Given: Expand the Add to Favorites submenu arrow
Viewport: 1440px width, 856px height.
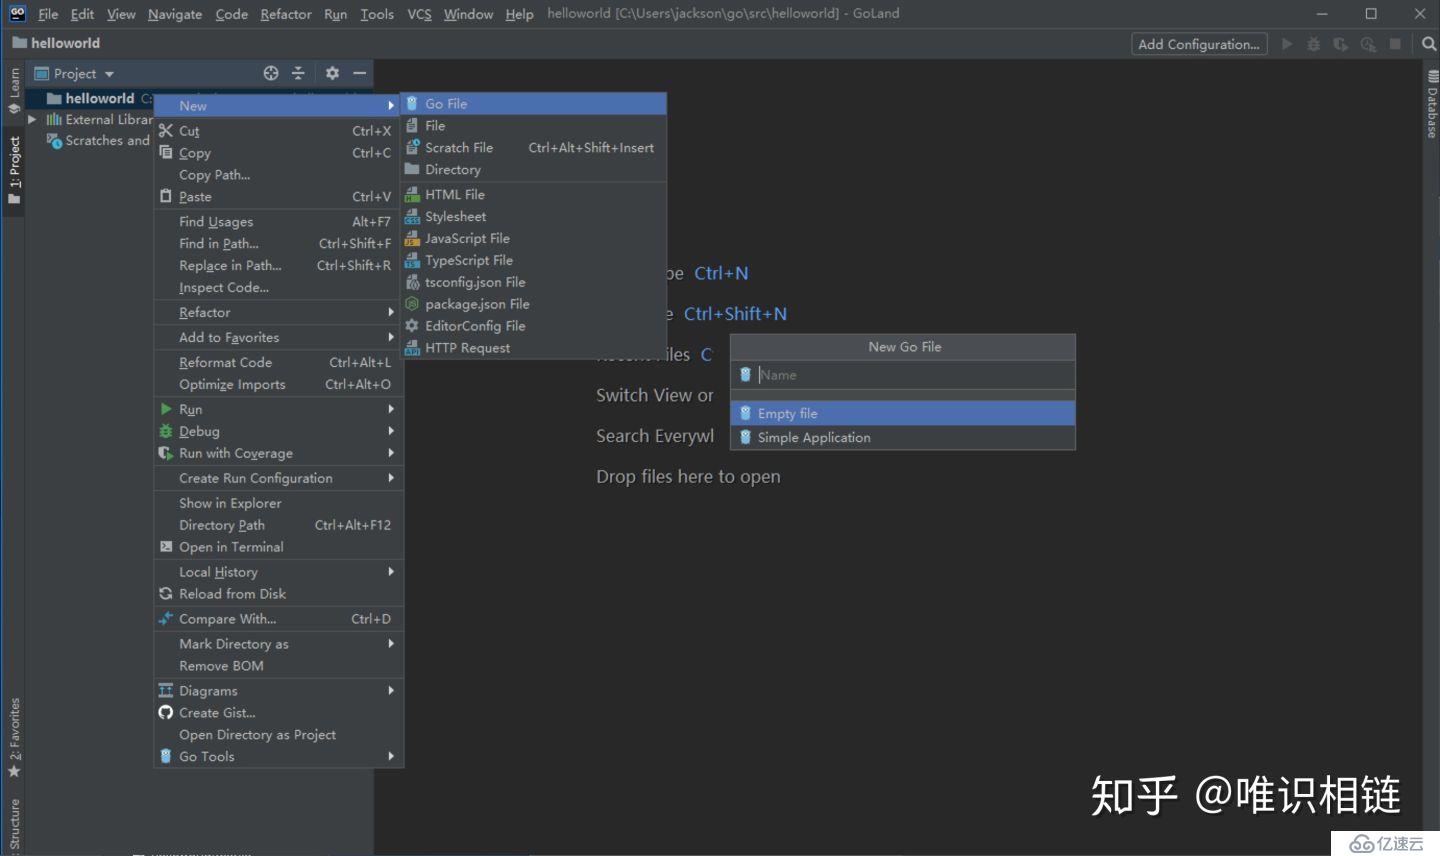Looking at the screenshot, I should [x=391, y=337].
